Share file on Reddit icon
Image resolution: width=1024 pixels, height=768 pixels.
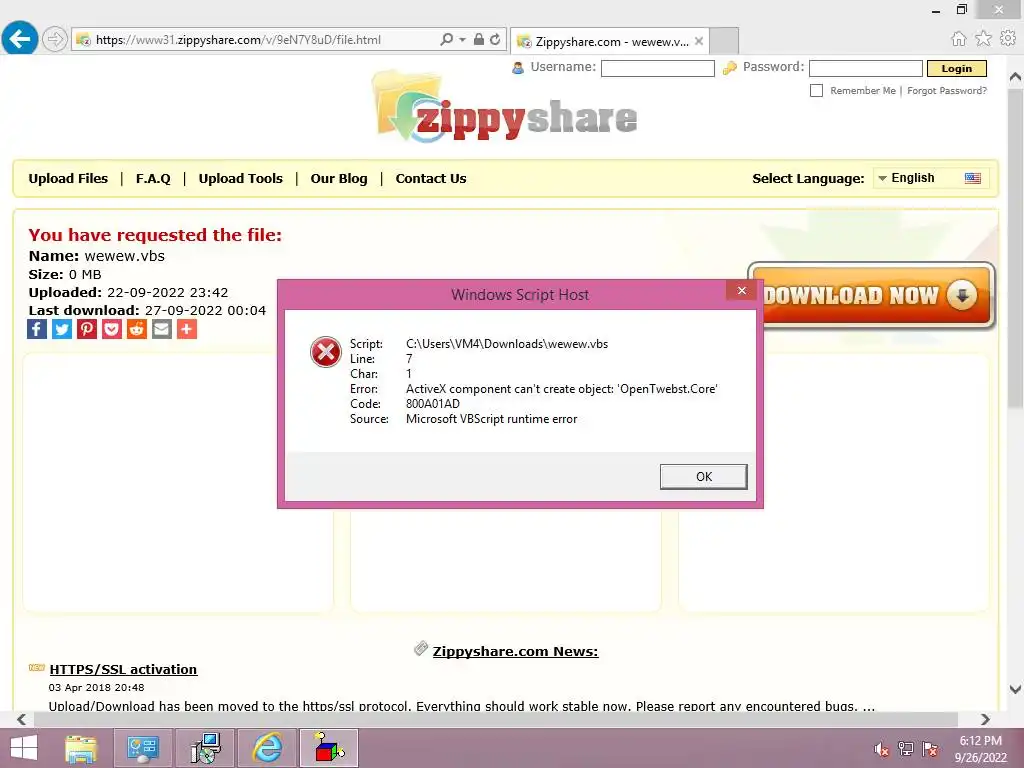136,328
